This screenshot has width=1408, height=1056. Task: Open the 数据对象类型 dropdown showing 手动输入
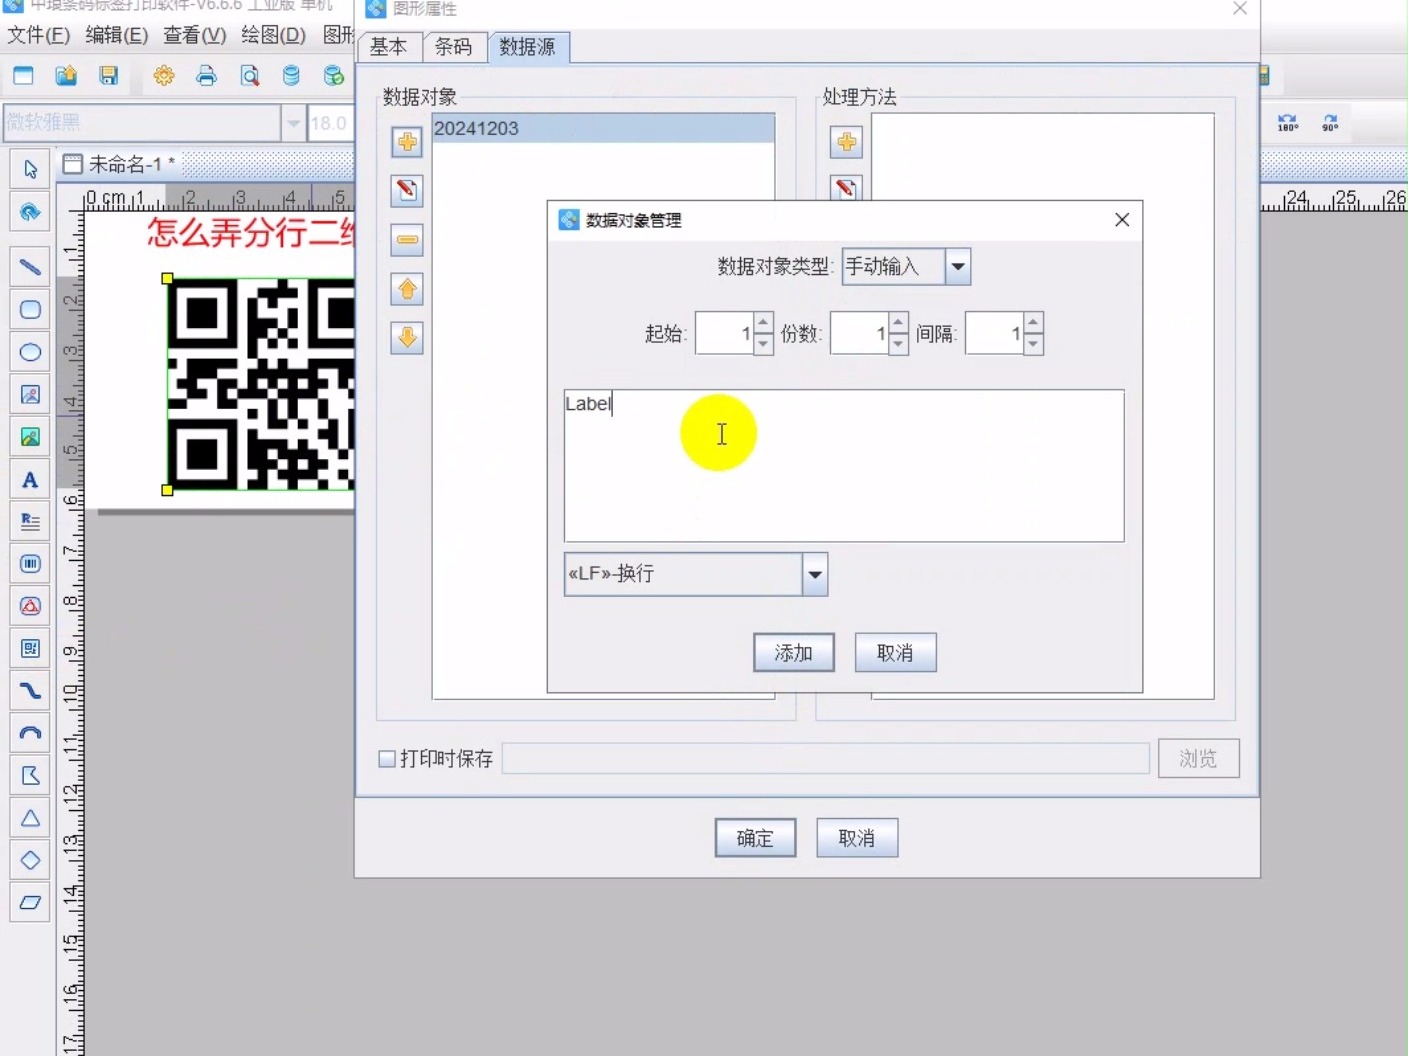coord(958,267)
